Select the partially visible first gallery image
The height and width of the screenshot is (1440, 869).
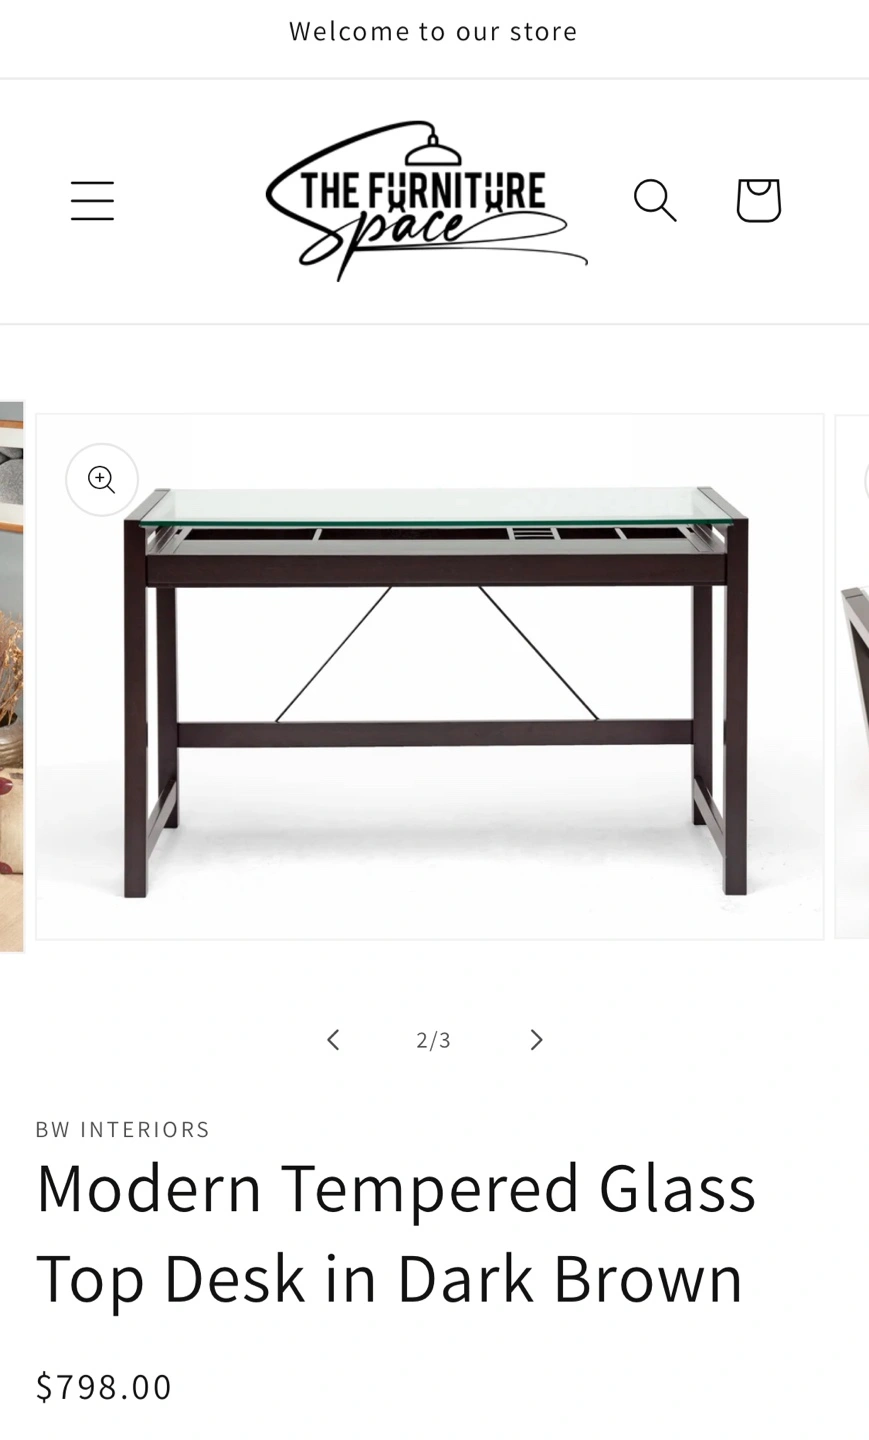tap(11, 677)
